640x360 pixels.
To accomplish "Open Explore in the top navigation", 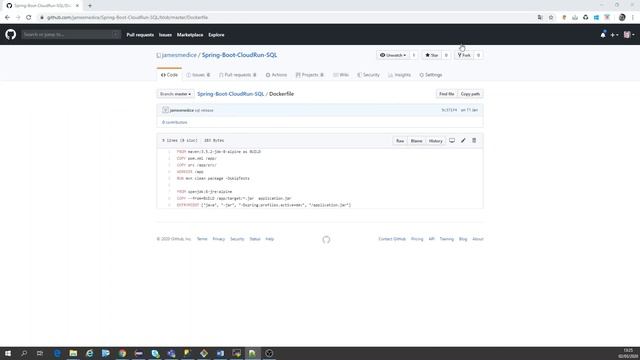I will (216, 35).
